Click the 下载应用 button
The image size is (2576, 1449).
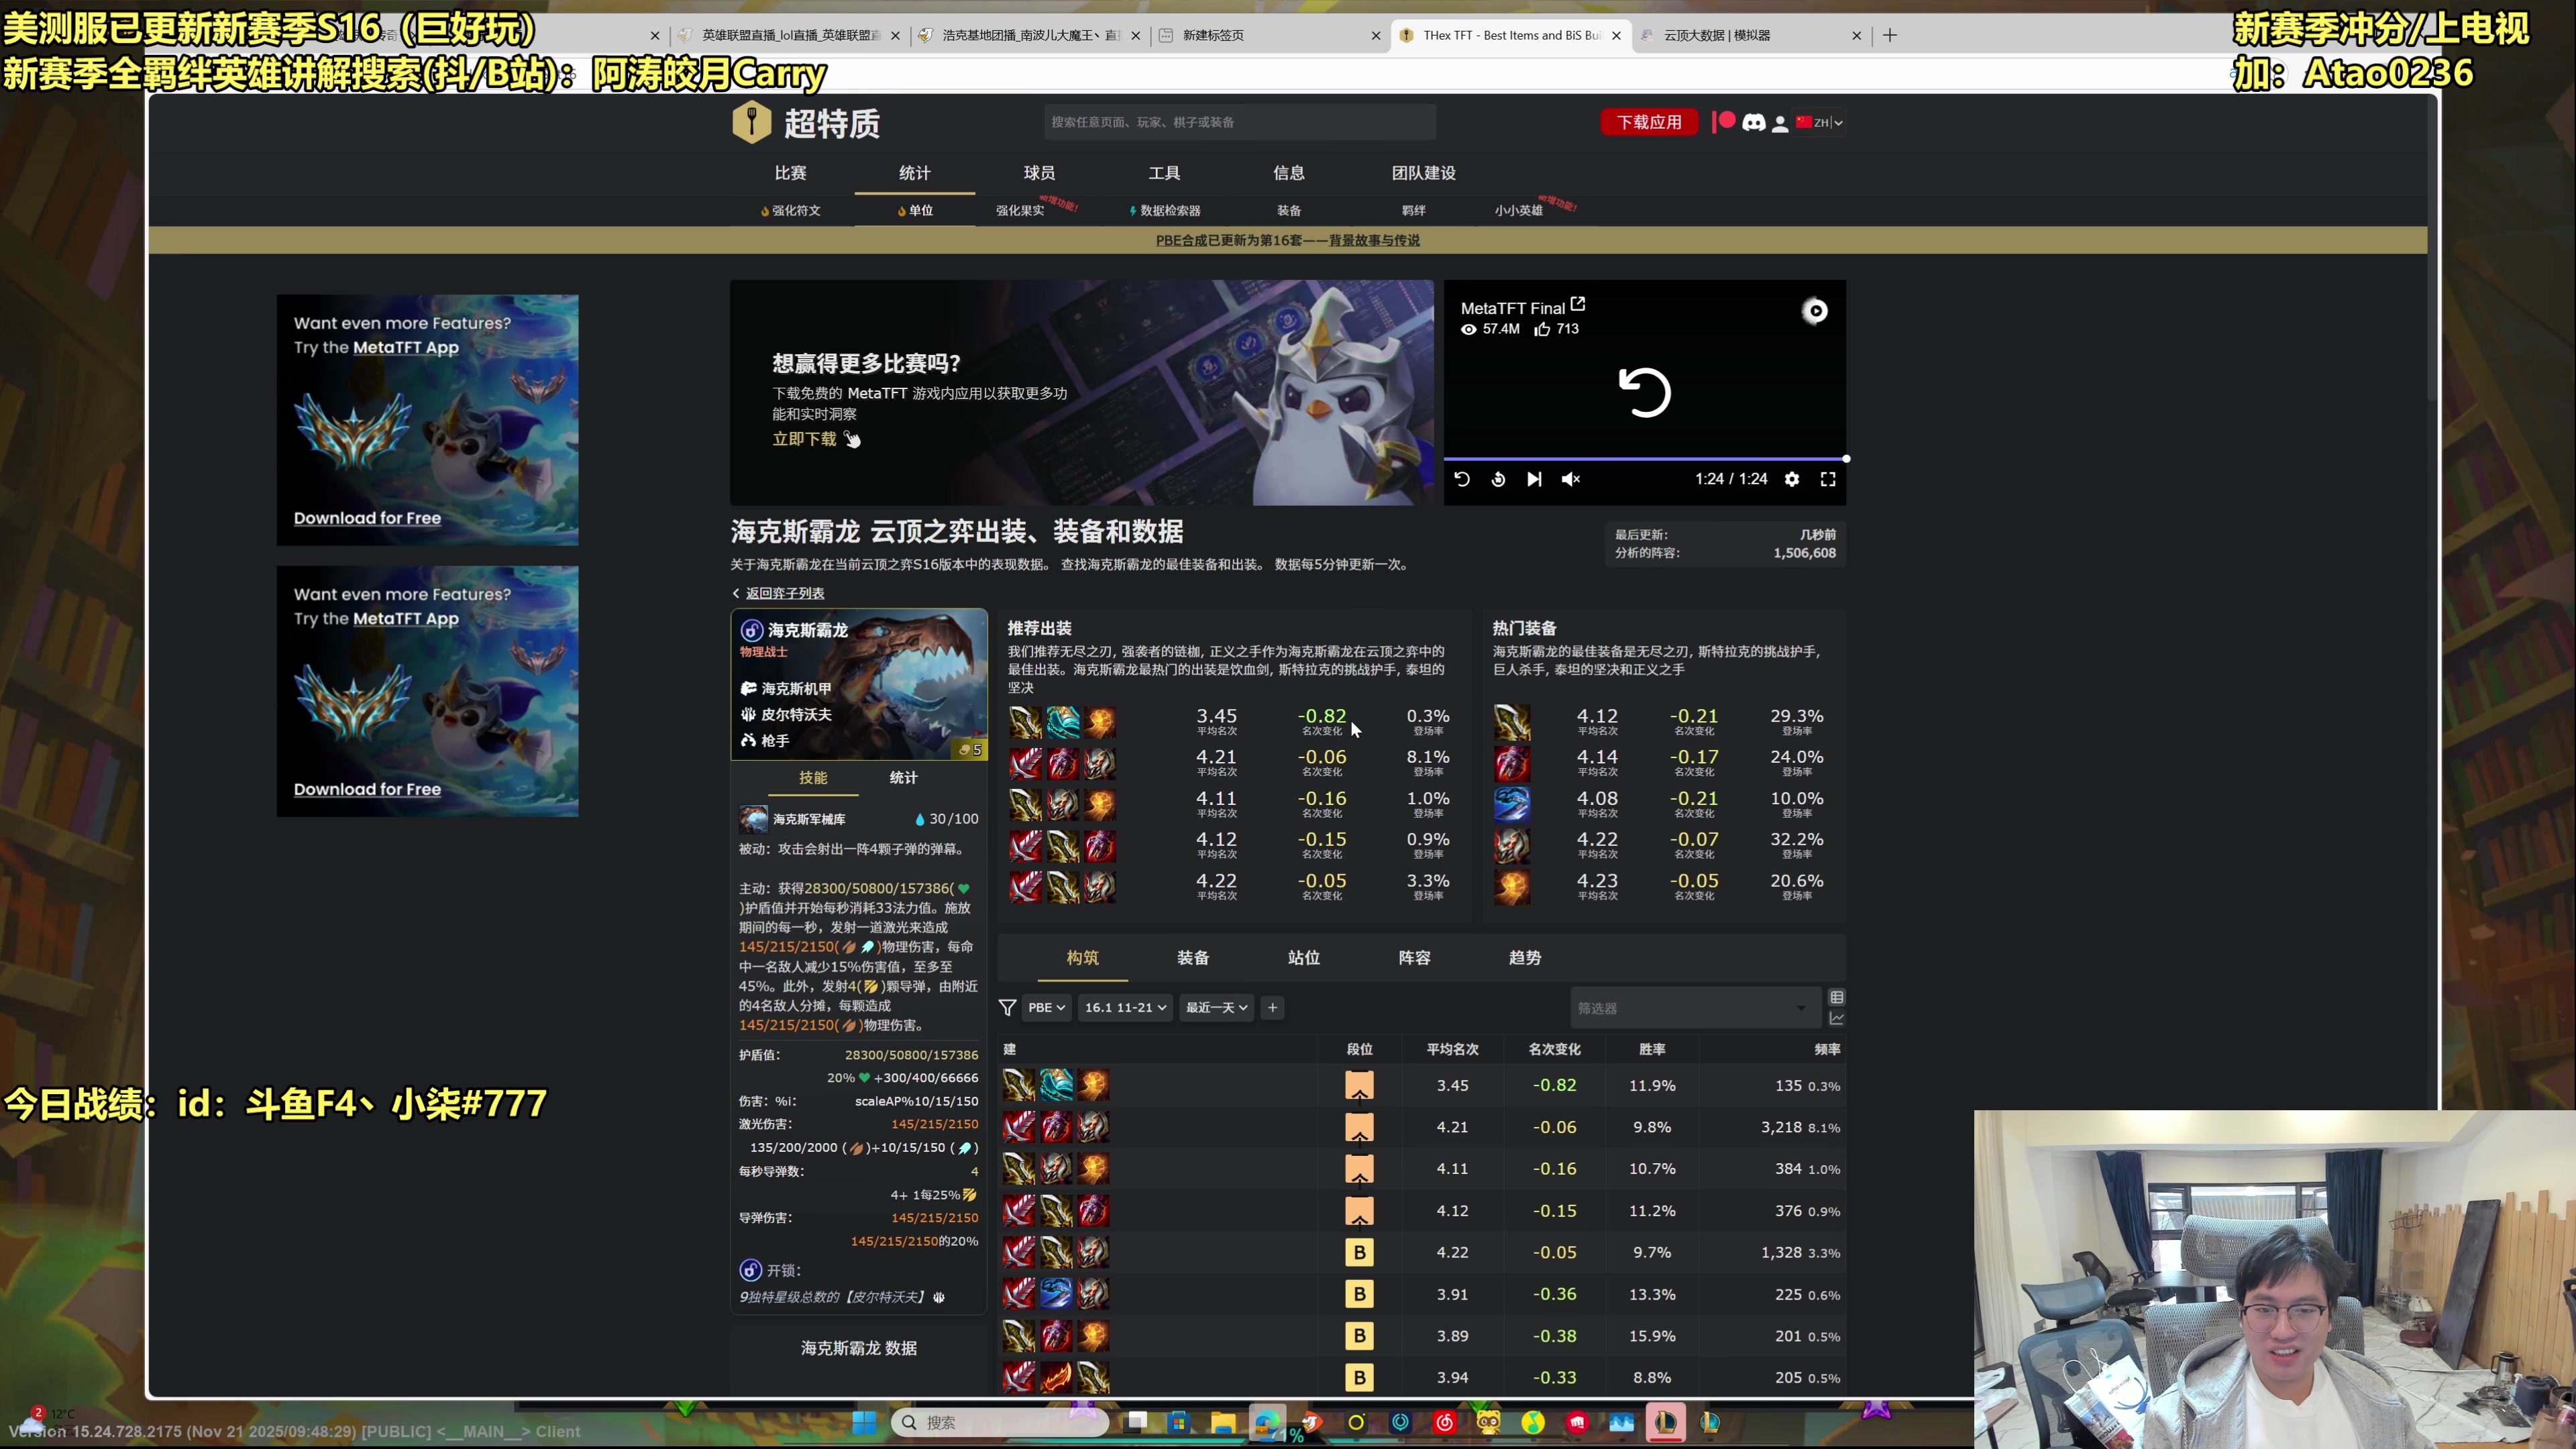coord(1649,121)
